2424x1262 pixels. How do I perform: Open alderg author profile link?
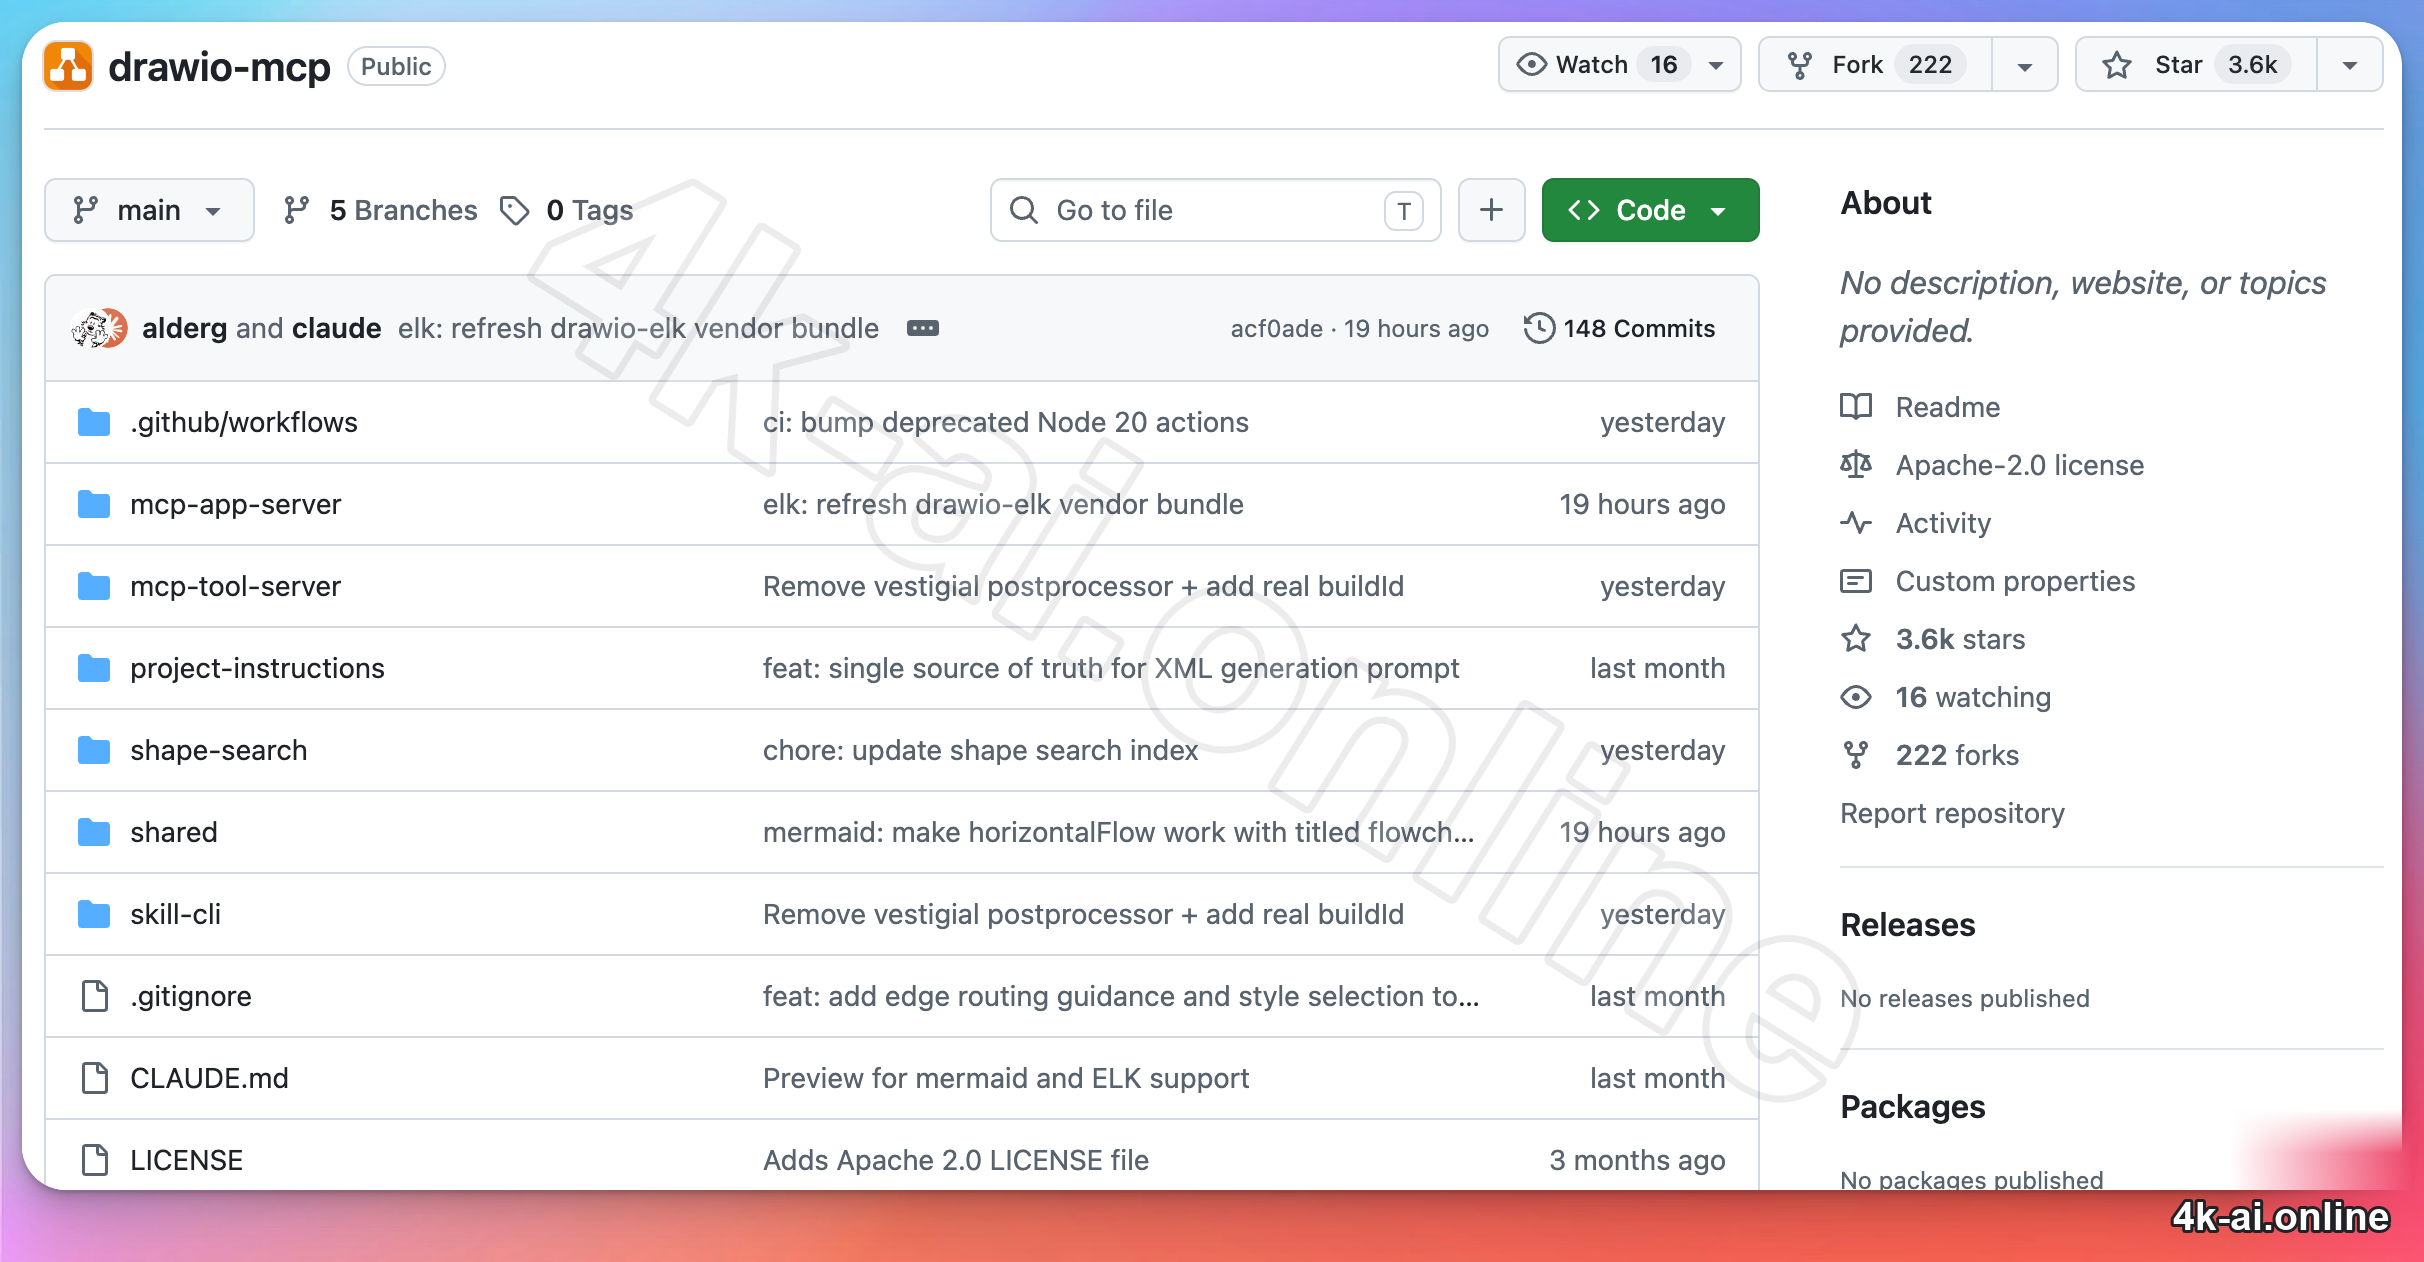[x=185, y=328]
